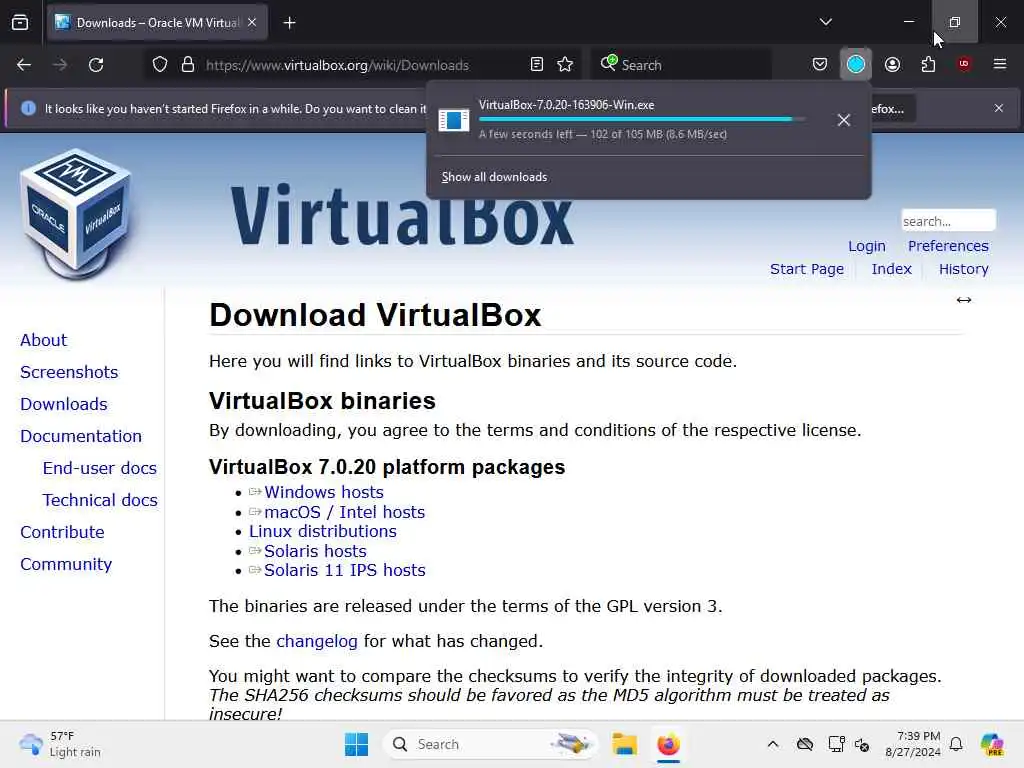Open Downloads in the sidebar

pyautogui.click(x=64, y=404)
